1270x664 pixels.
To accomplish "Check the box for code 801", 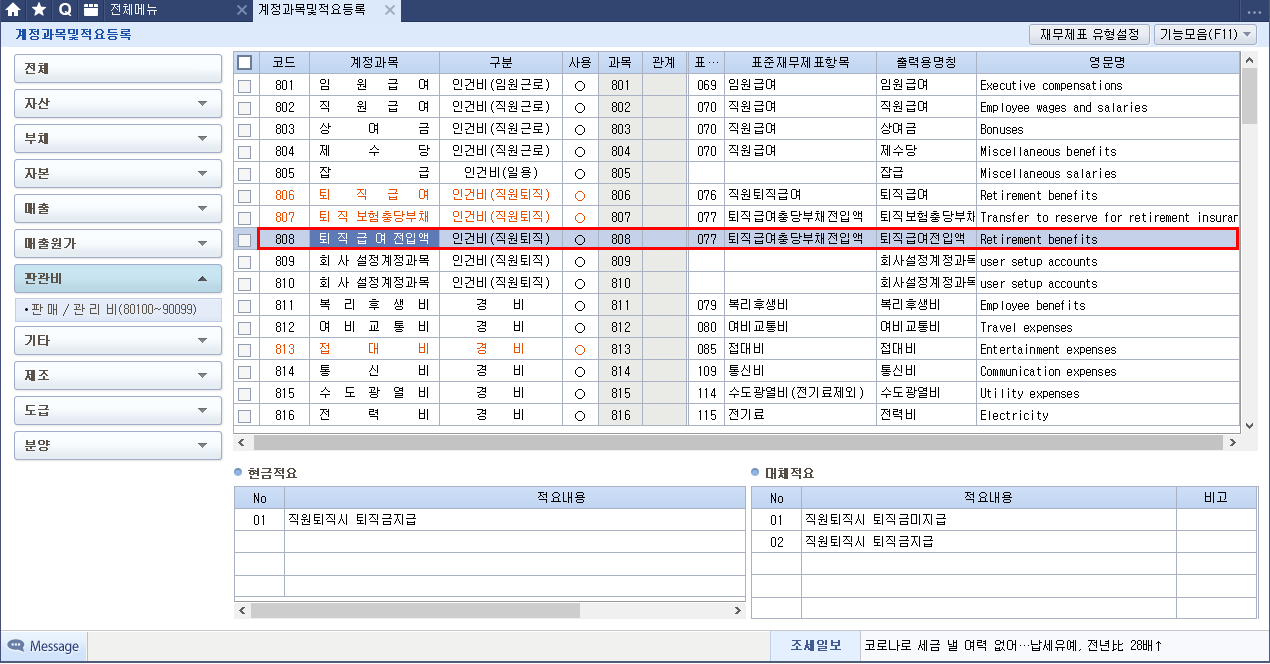I will [245, 86].
